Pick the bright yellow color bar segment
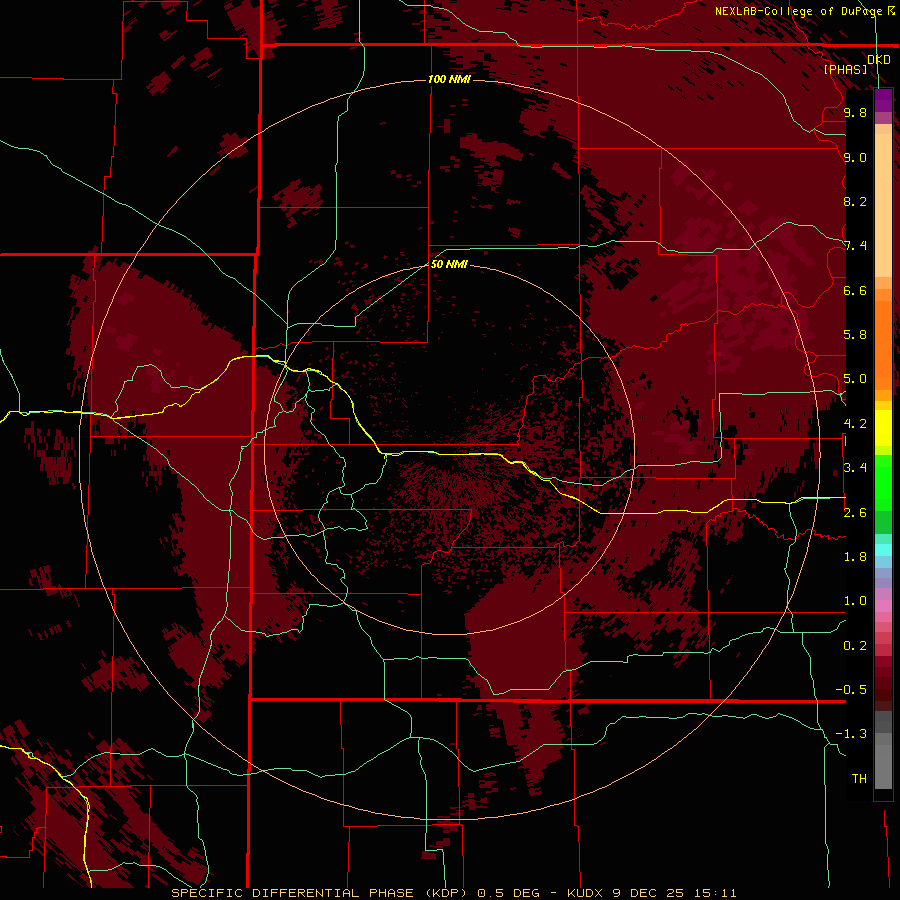Image resolution: width=900 pixels, height=900 pixels. click(883, 428)
